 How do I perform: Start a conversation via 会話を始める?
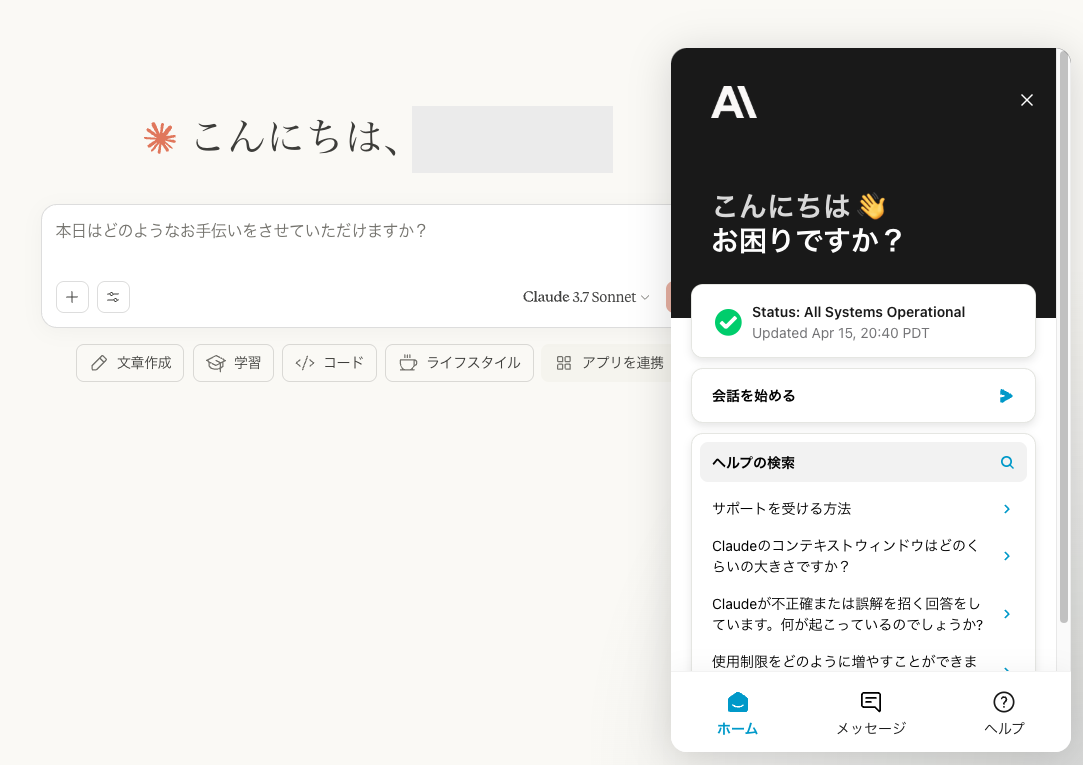coord(863,396)
